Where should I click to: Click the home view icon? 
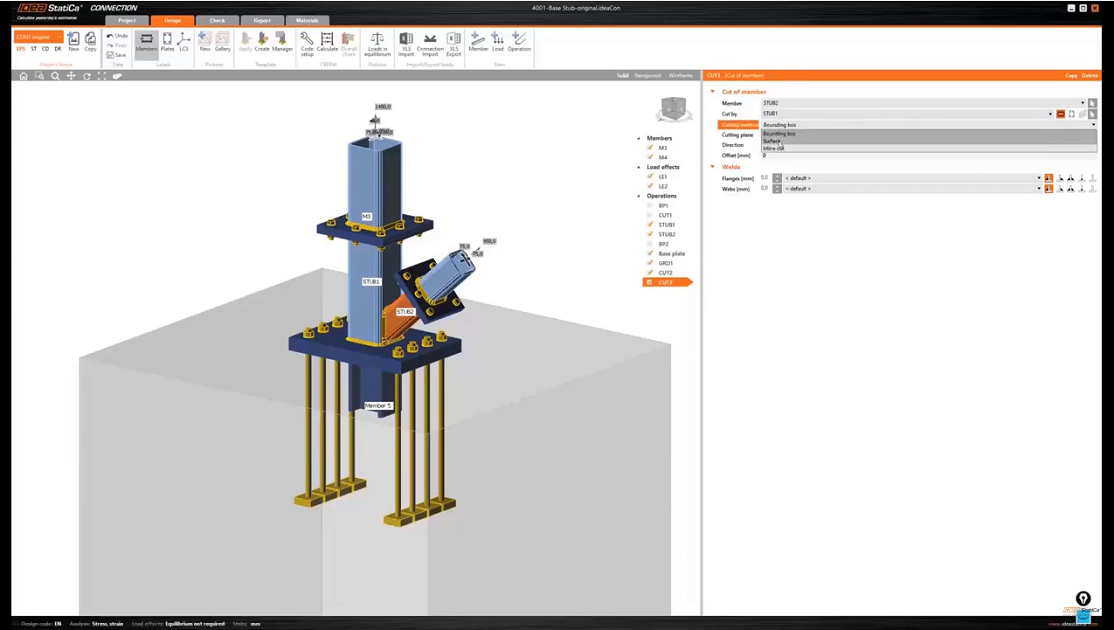click(24, 76)
